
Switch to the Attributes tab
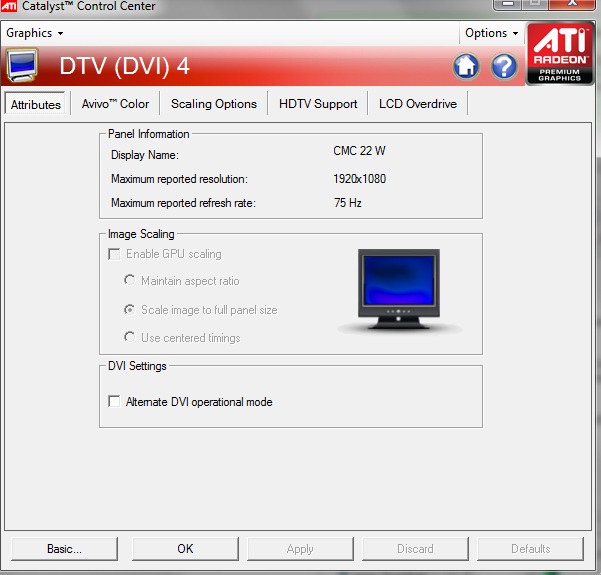pos(36,104)
